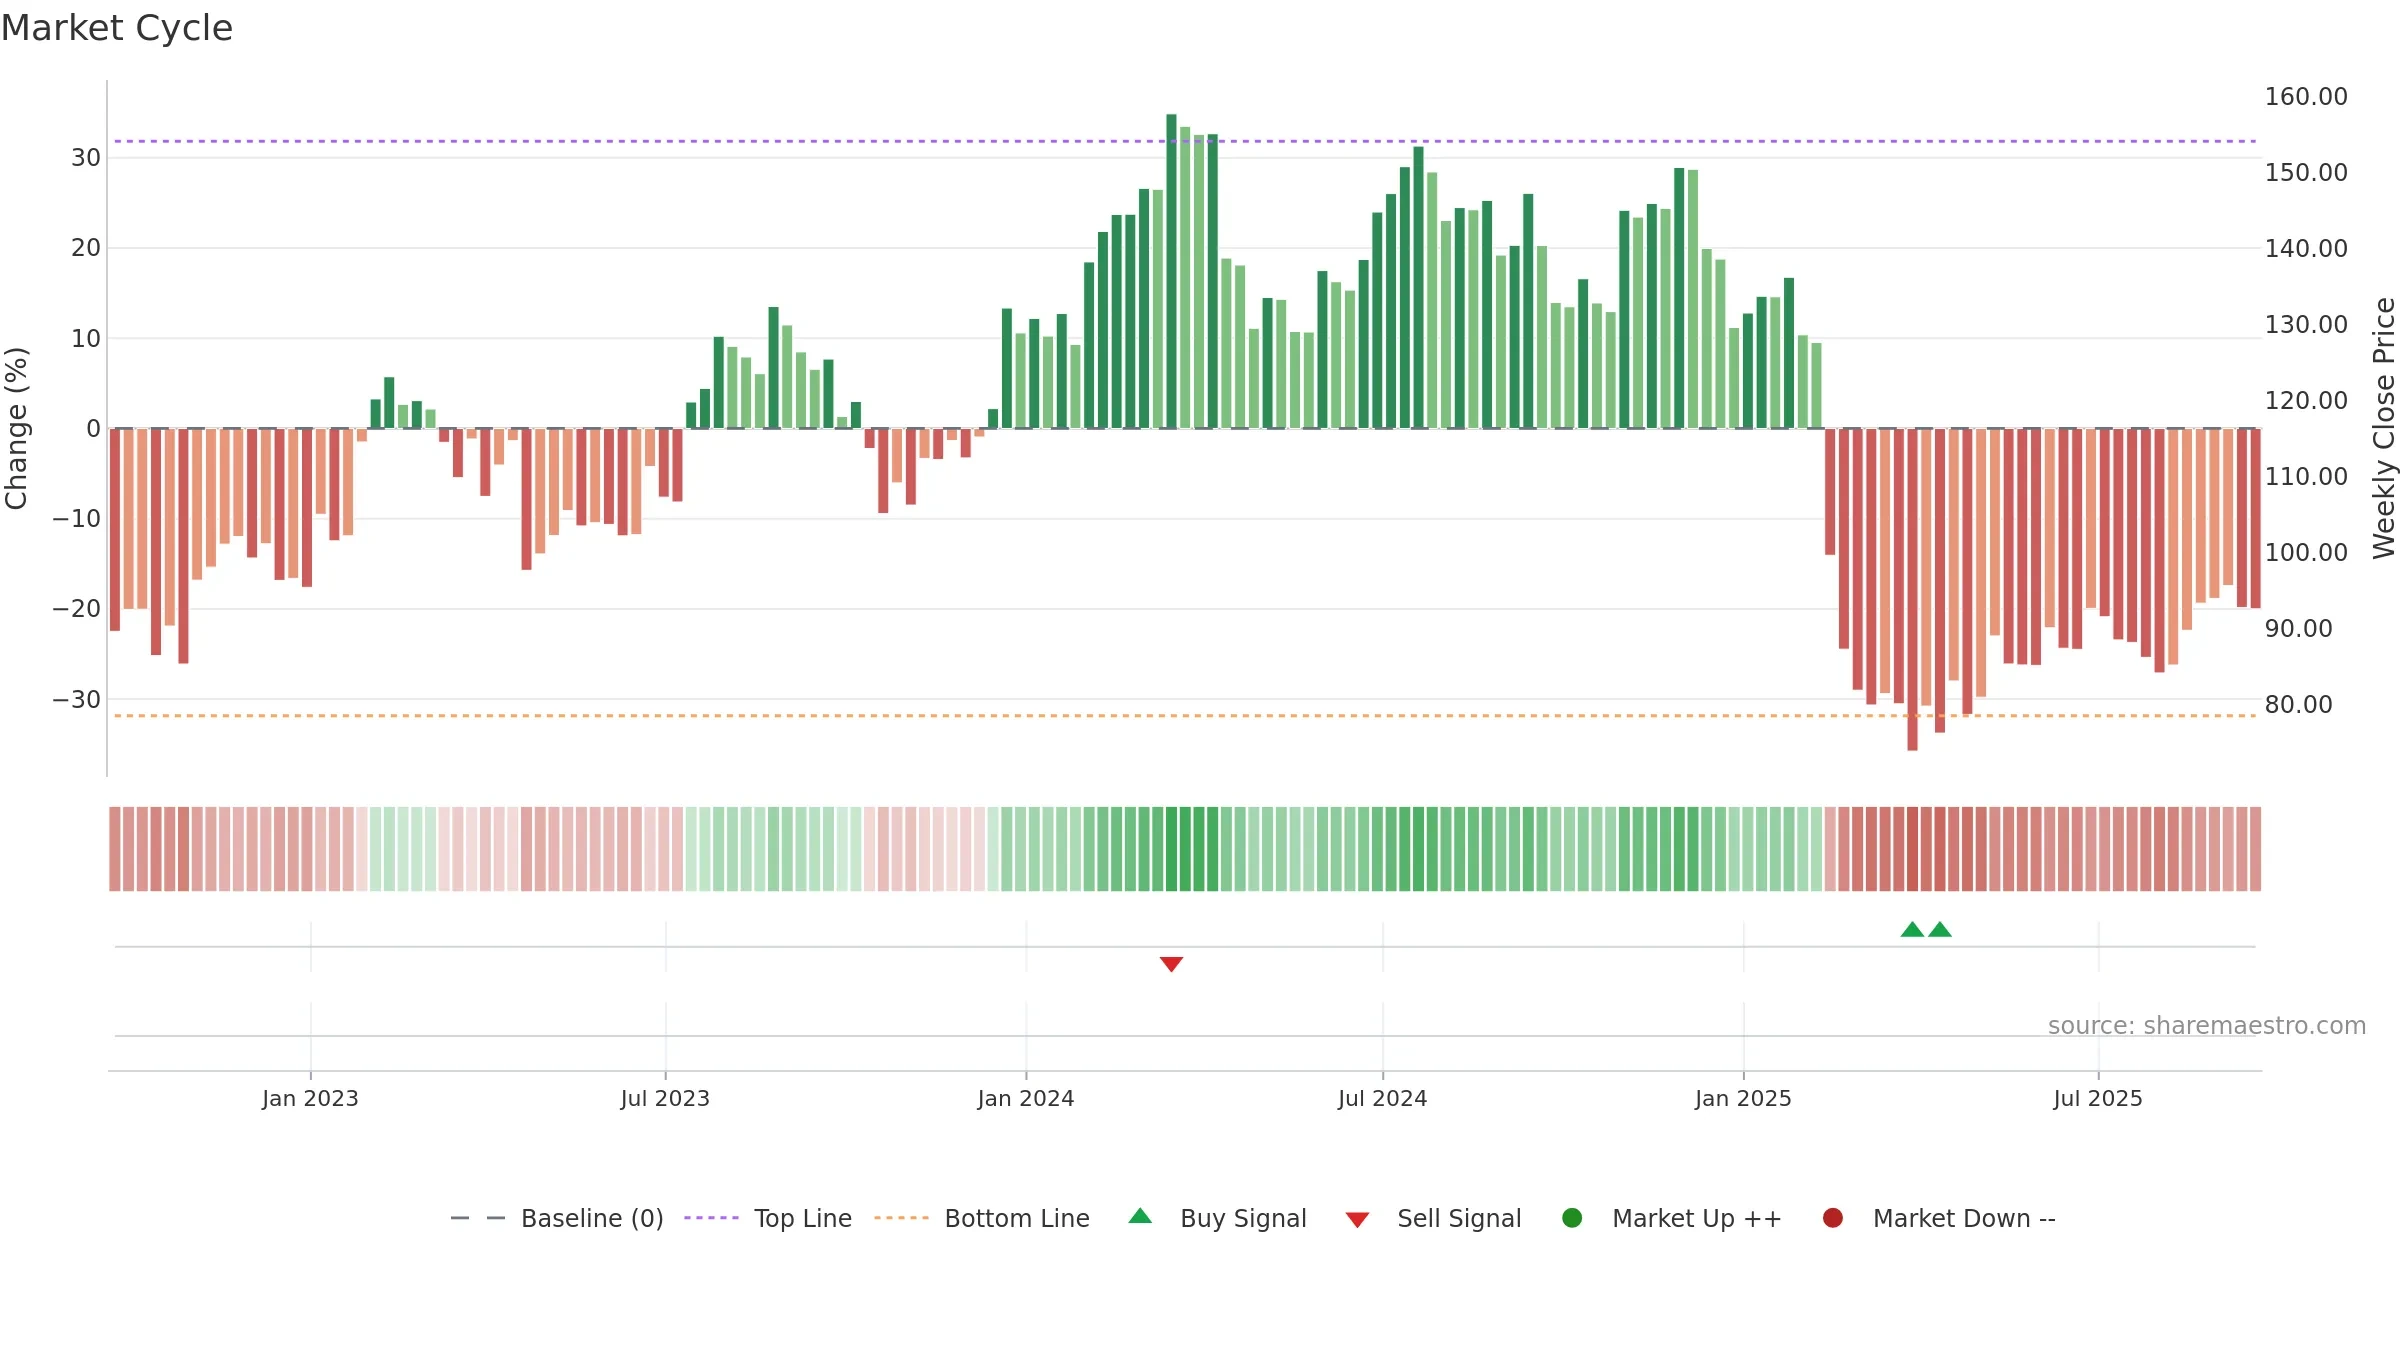Click the purple dotted Top Line
The width and height of the screenshot is (2400, 1350).
1185,141
